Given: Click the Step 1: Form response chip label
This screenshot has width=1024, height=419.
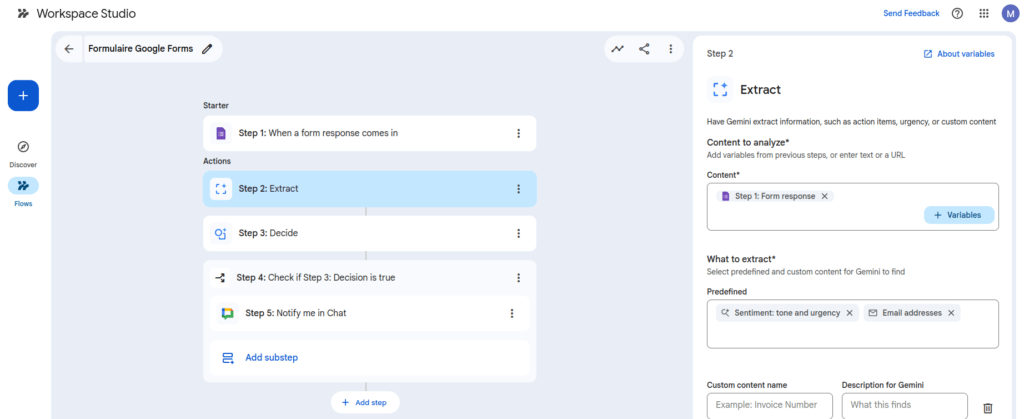Looking at the screenshot, I should coord(775,196).
